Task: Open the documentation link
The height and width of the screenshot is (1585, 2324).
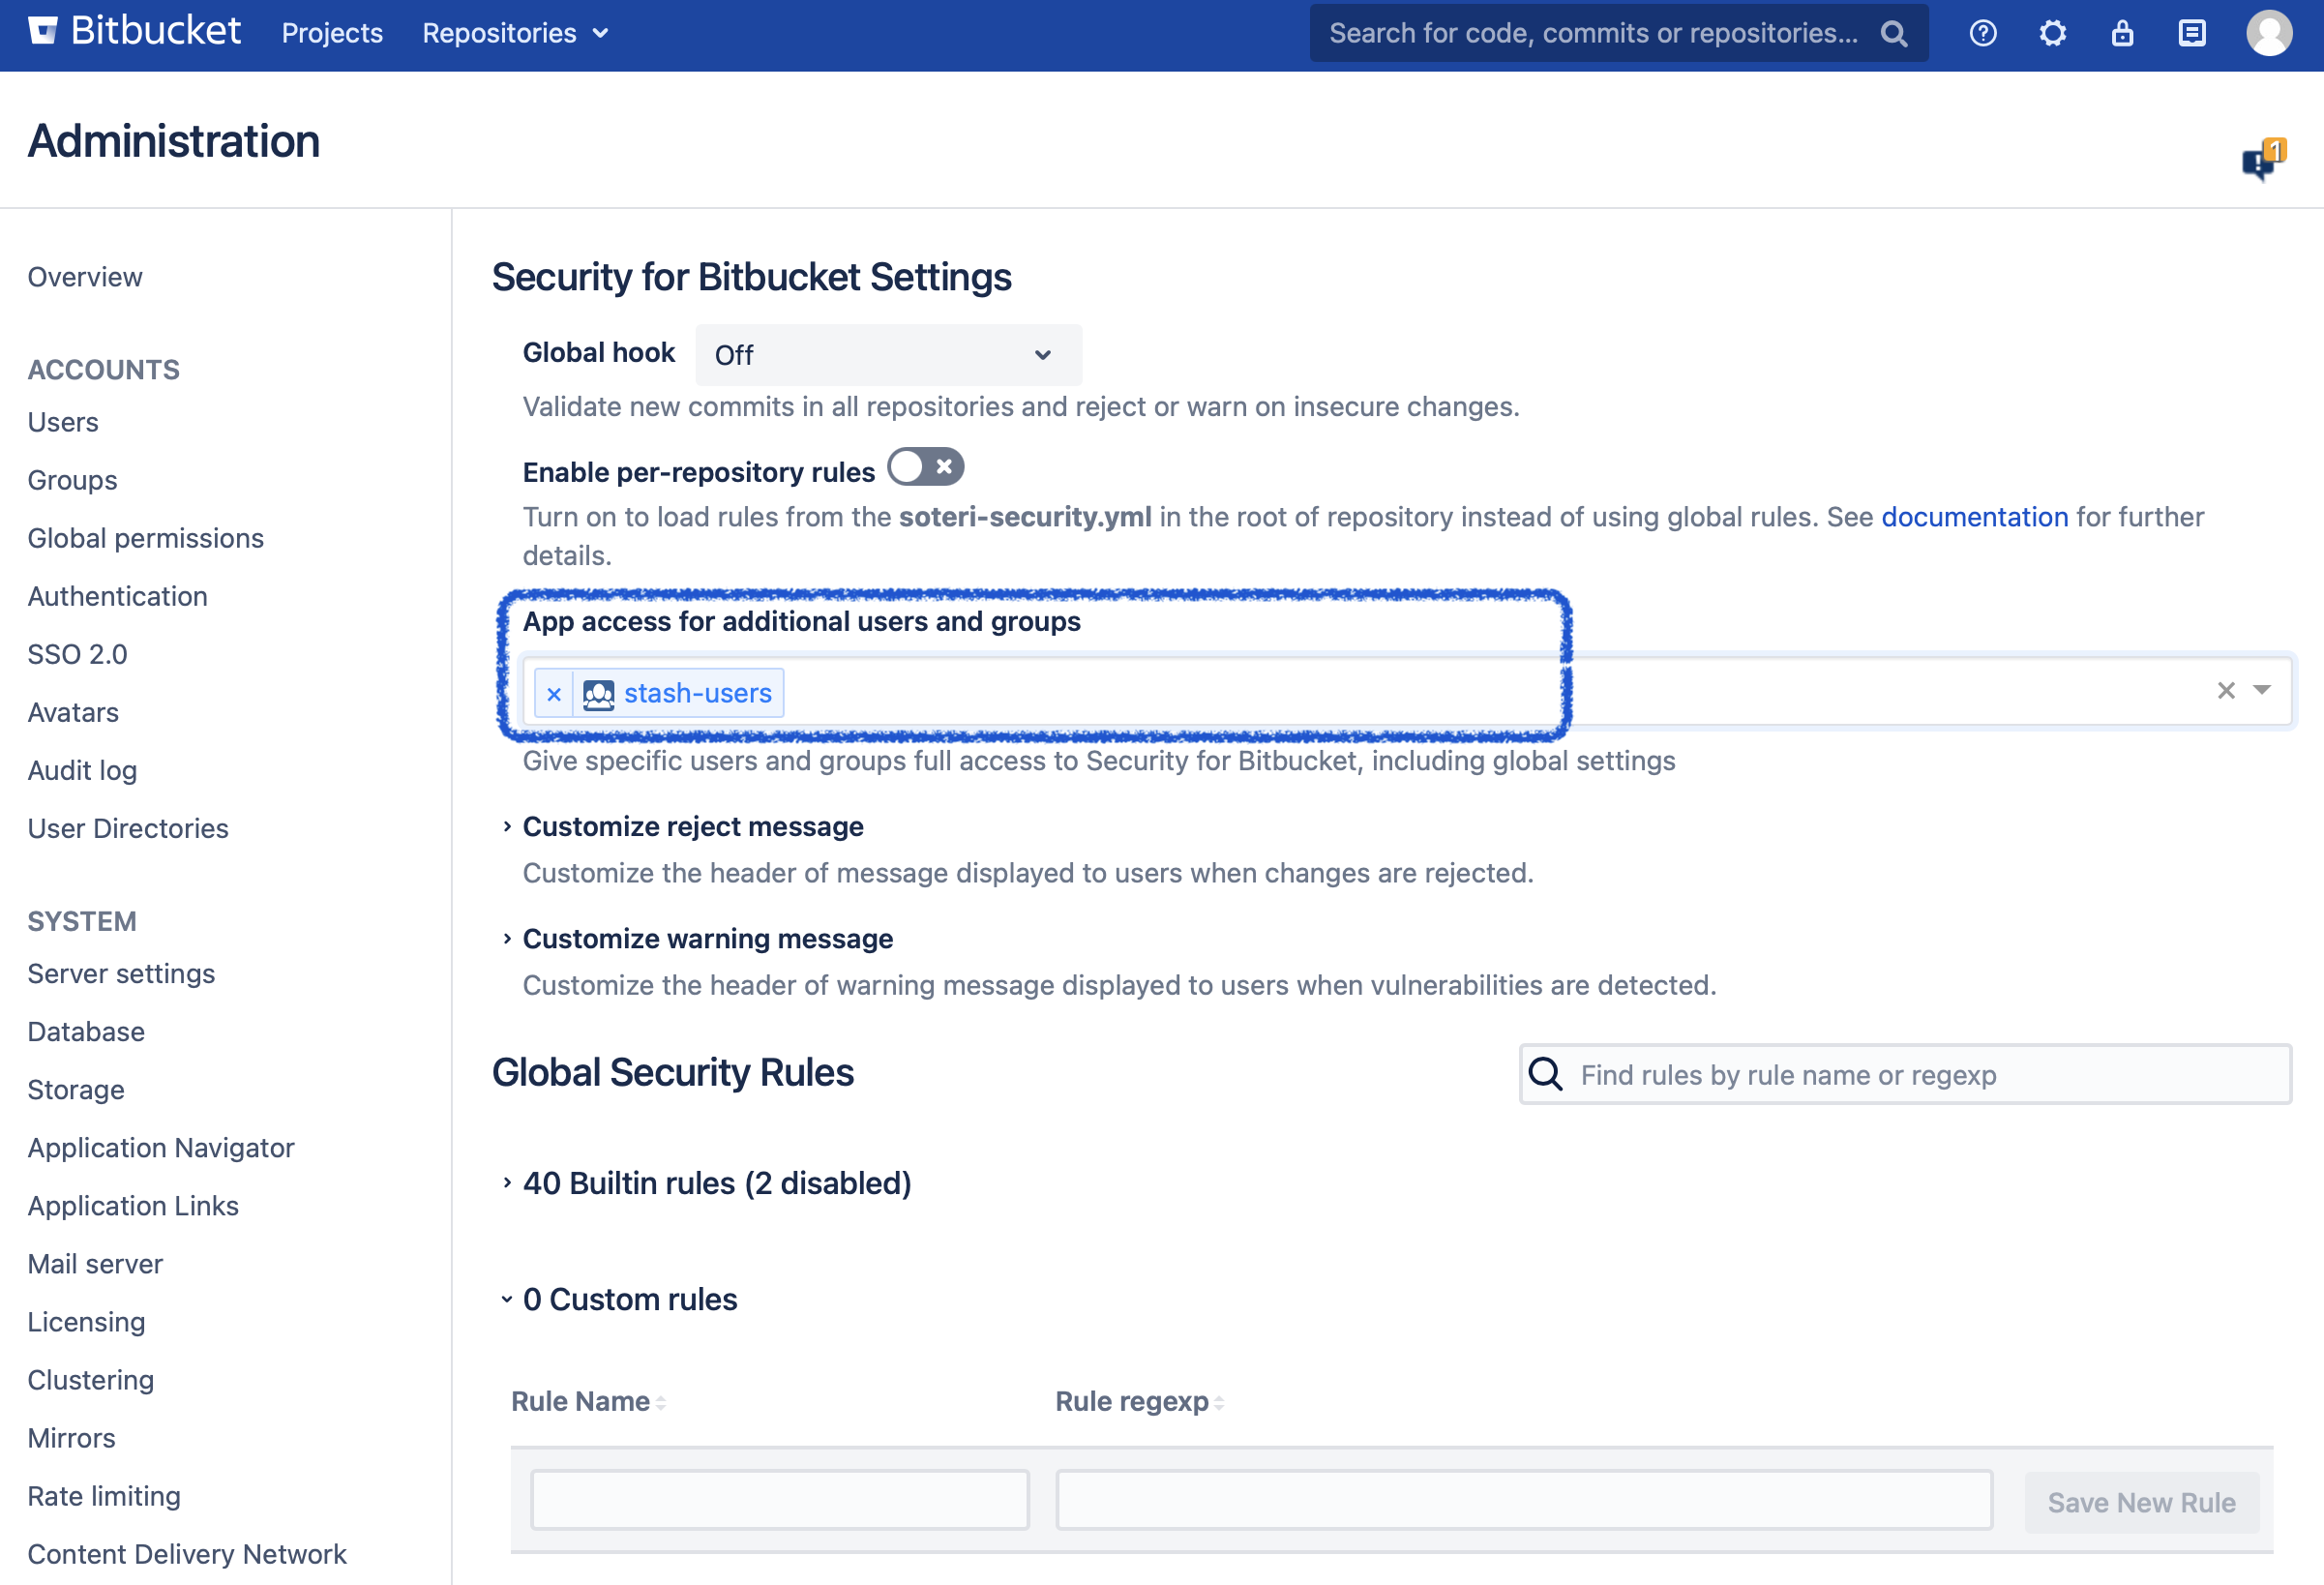Action: click(1973, 517)
